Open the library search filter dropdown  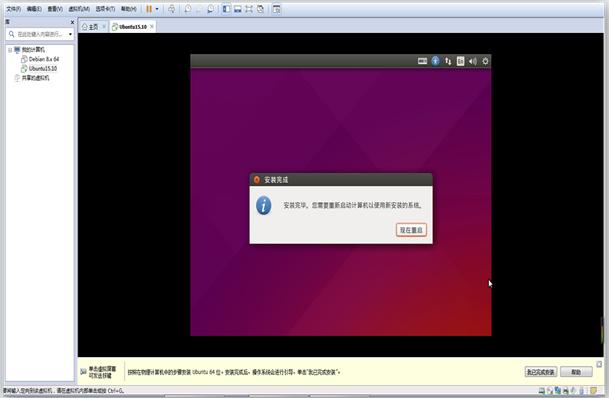point(70,34)
